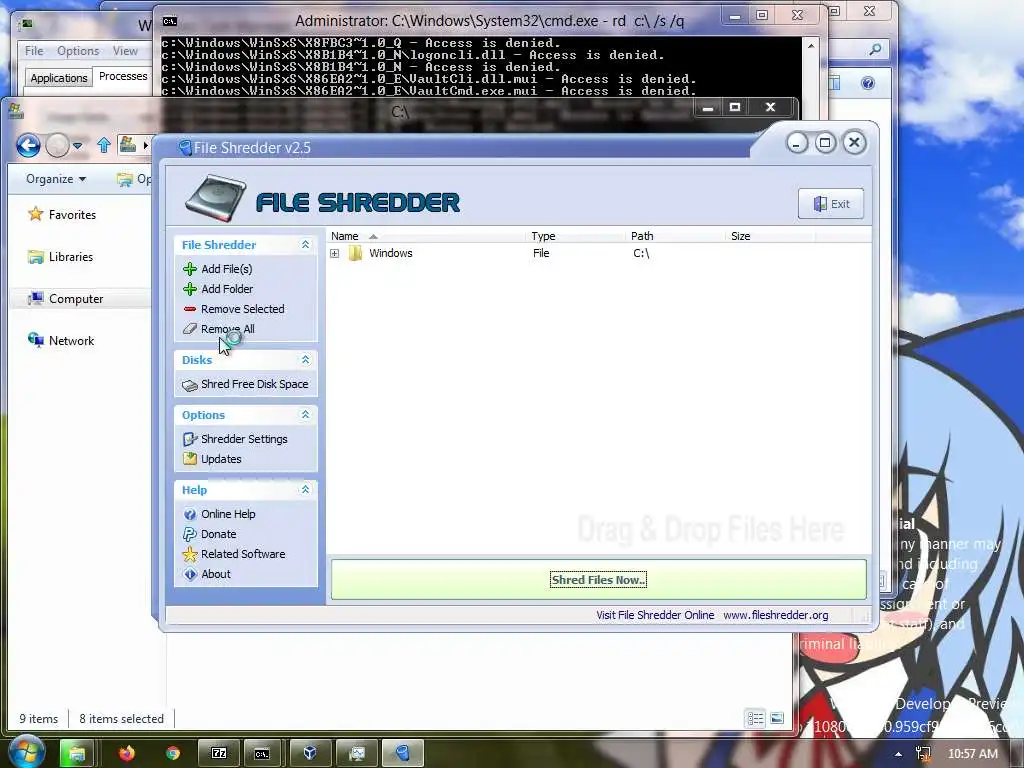Image resolution: width=1024 pixels, height=768 pixels.
Task: Click the Path column header
Action: point(642,236)
